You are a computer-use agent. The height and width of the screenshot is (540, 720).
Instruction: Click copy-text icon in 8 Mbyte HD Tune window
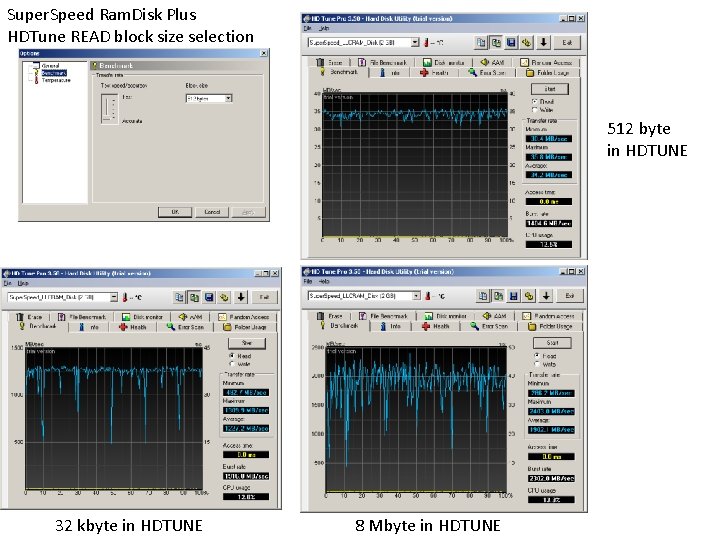(x=483, y=296)
